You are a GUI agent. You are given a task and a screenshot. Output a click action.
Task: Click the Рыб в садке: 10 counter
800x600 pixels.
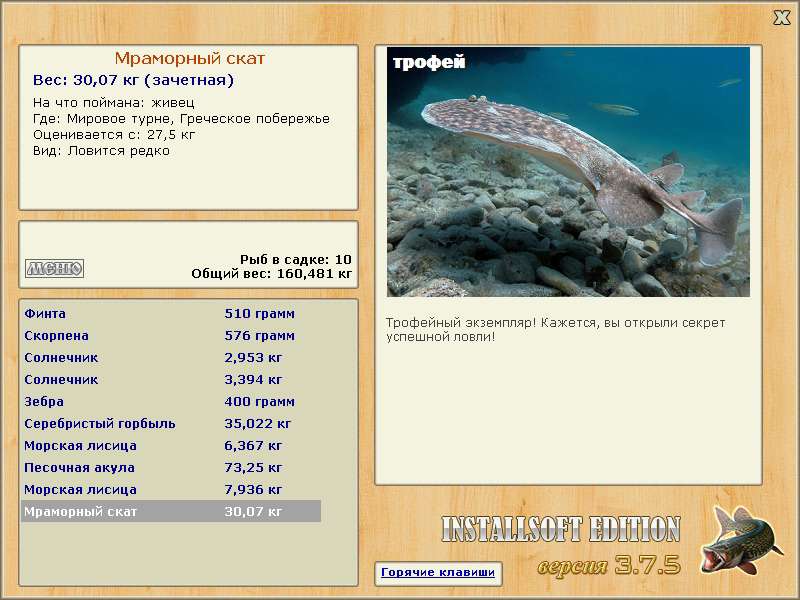click(x=296, y=260)
